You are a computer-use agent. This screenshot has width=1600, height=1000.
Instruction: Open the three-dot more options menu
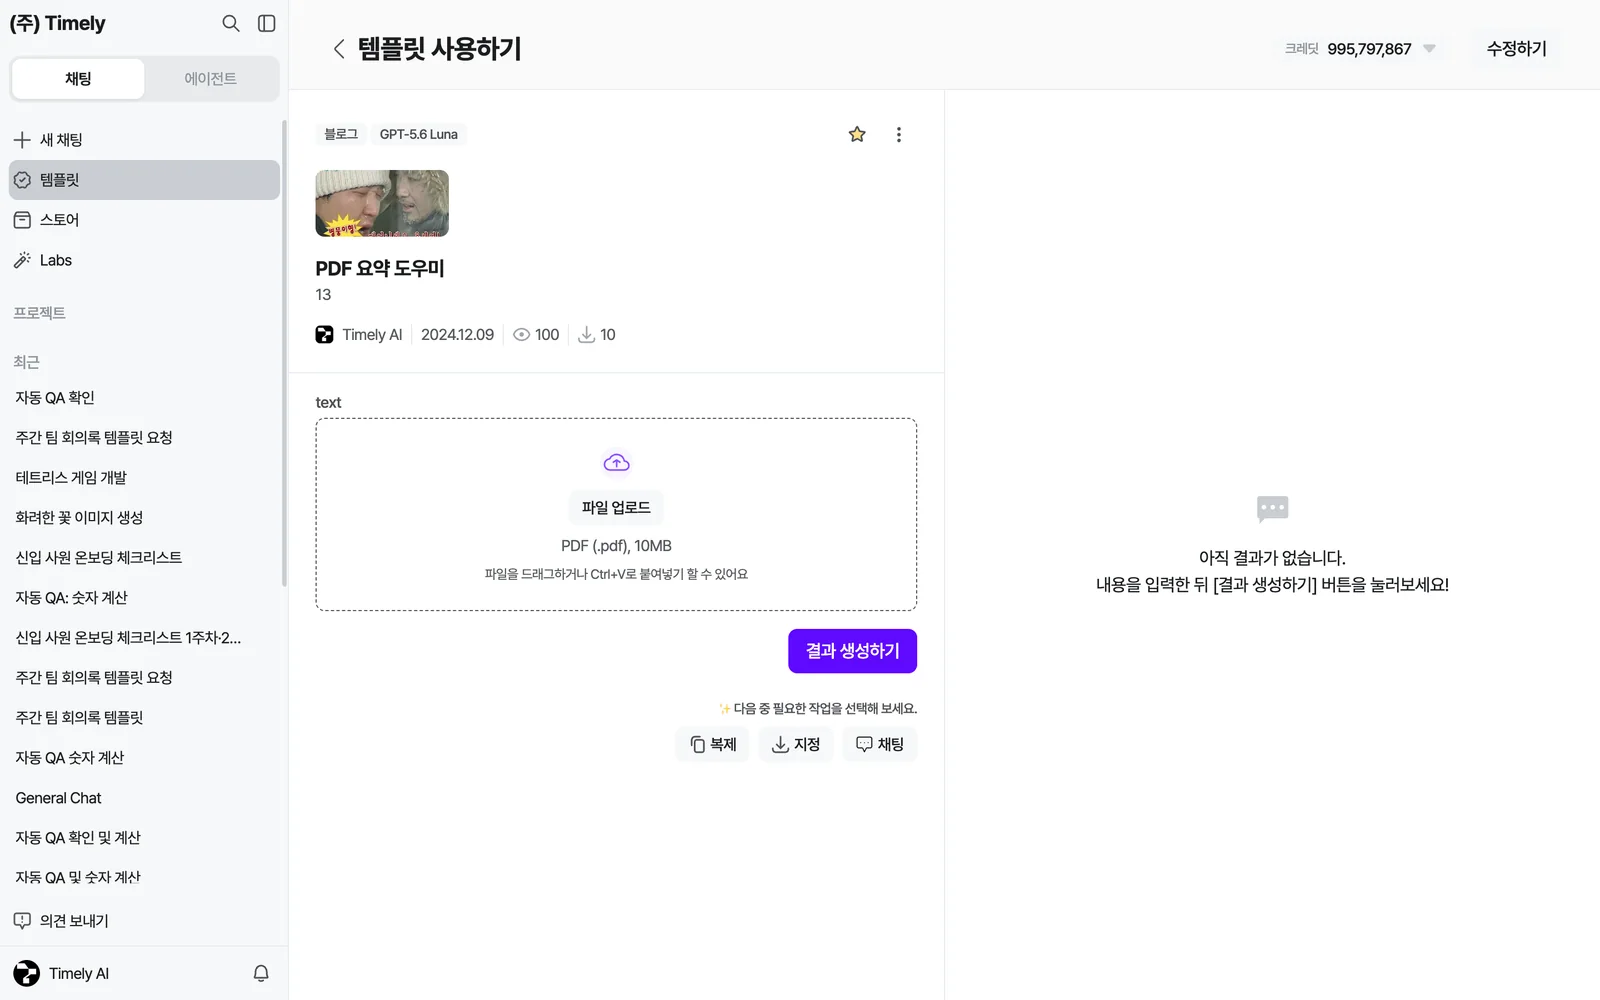pyautogui.click(x=899, y=134)
